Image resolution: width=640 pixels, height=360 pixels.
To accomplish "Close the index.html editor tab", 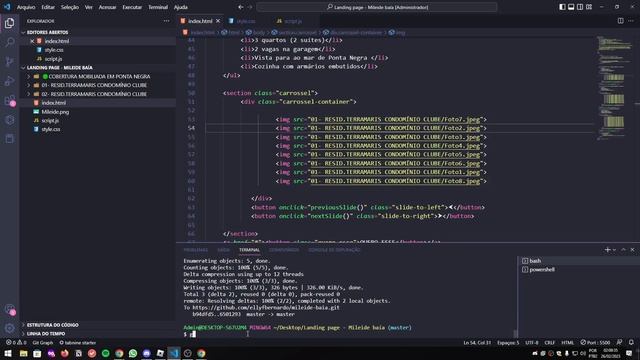I will click(x=218, y=21).
